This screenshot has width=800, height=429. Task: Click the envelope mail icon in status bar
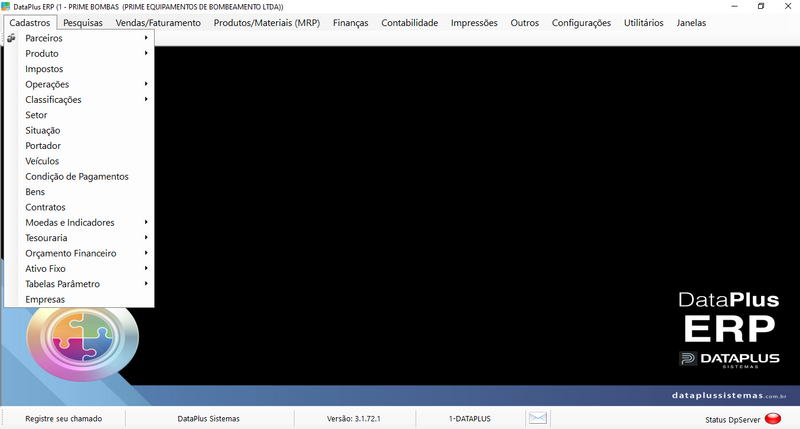coord(538,418)
